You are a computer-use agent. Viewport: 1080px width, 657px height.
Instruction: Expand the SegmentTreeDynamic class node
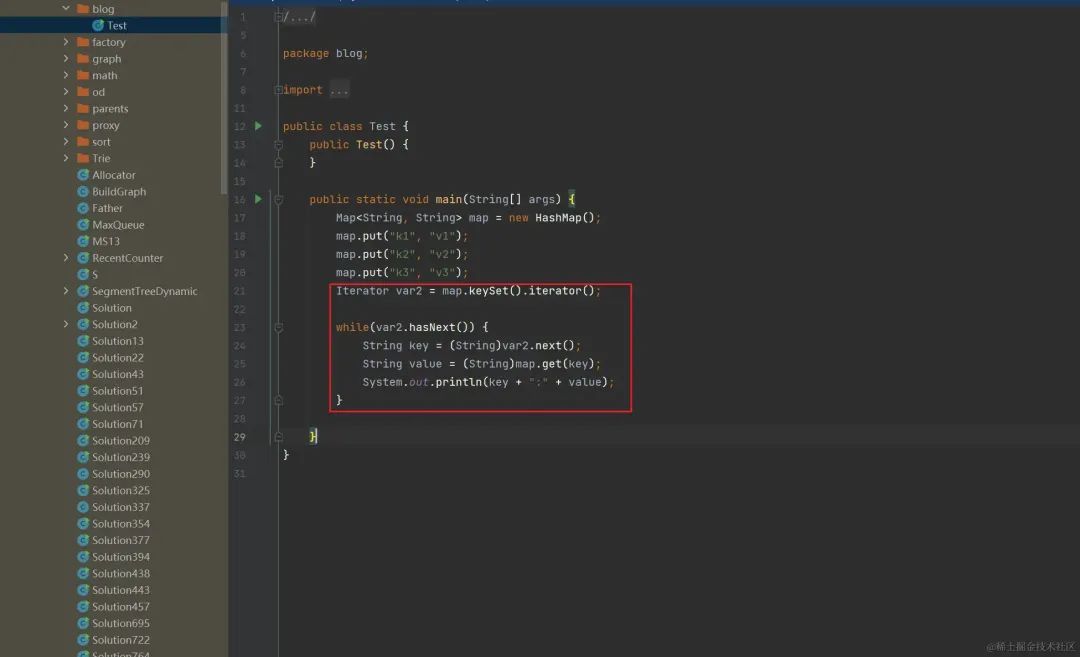66,291
